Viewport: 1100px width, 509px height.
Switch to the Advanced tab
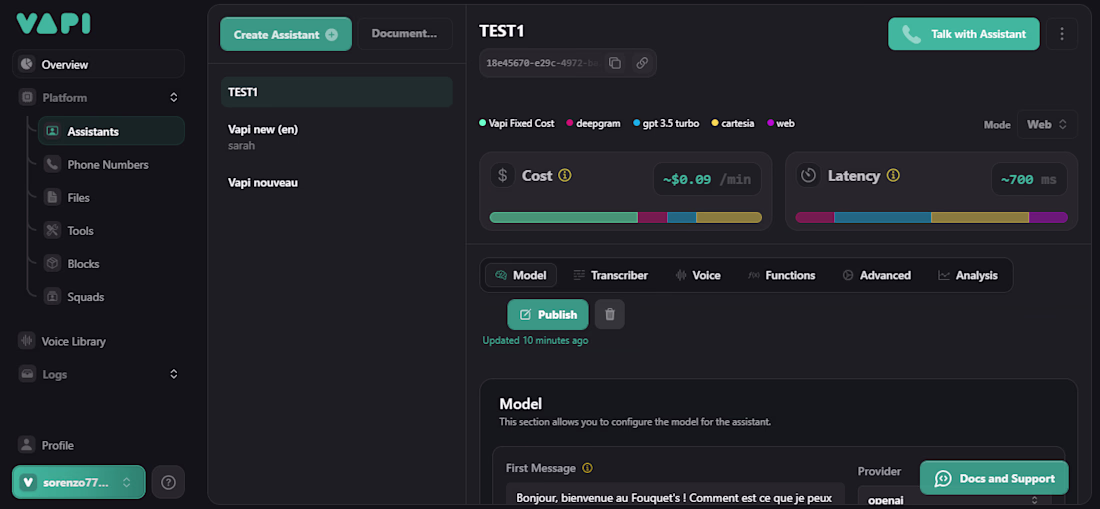876,276
